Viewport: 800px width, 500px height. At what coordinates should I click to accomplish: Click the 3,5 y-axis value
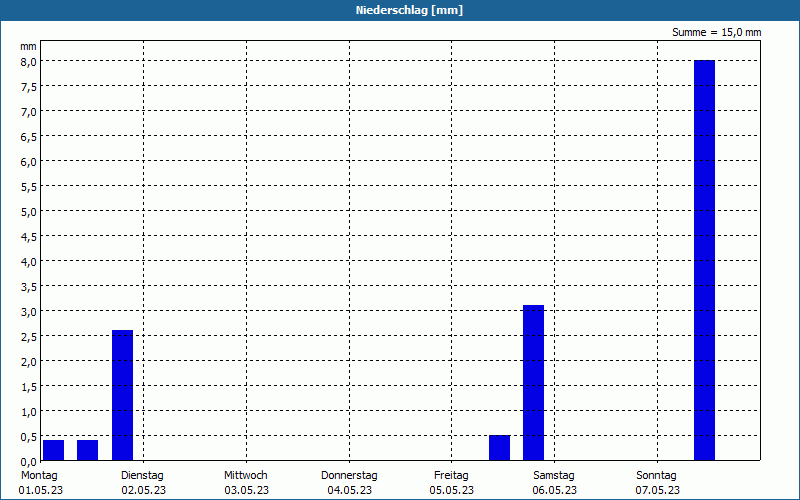coord(29,286)
